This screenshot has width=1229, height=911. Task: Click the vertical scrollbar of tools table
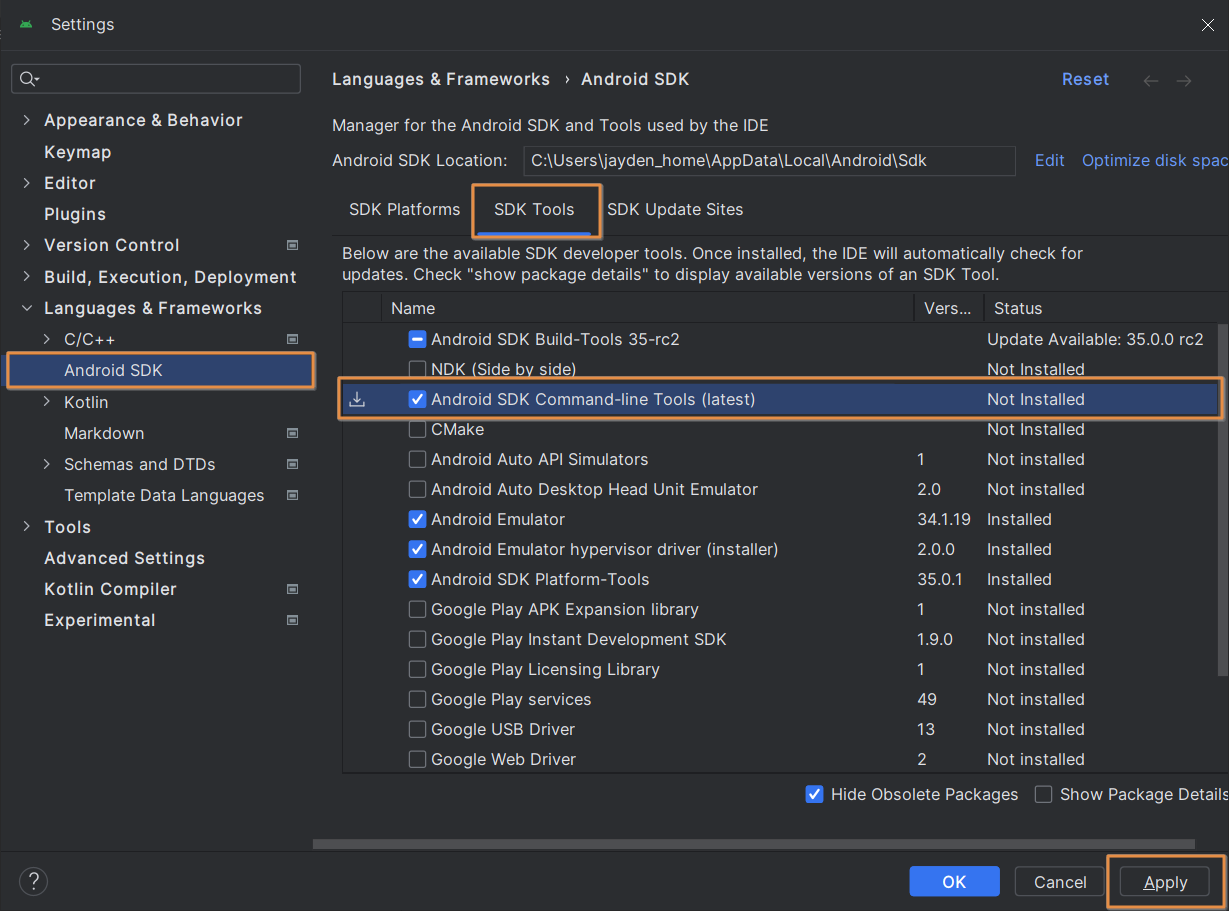[1222, 498]
